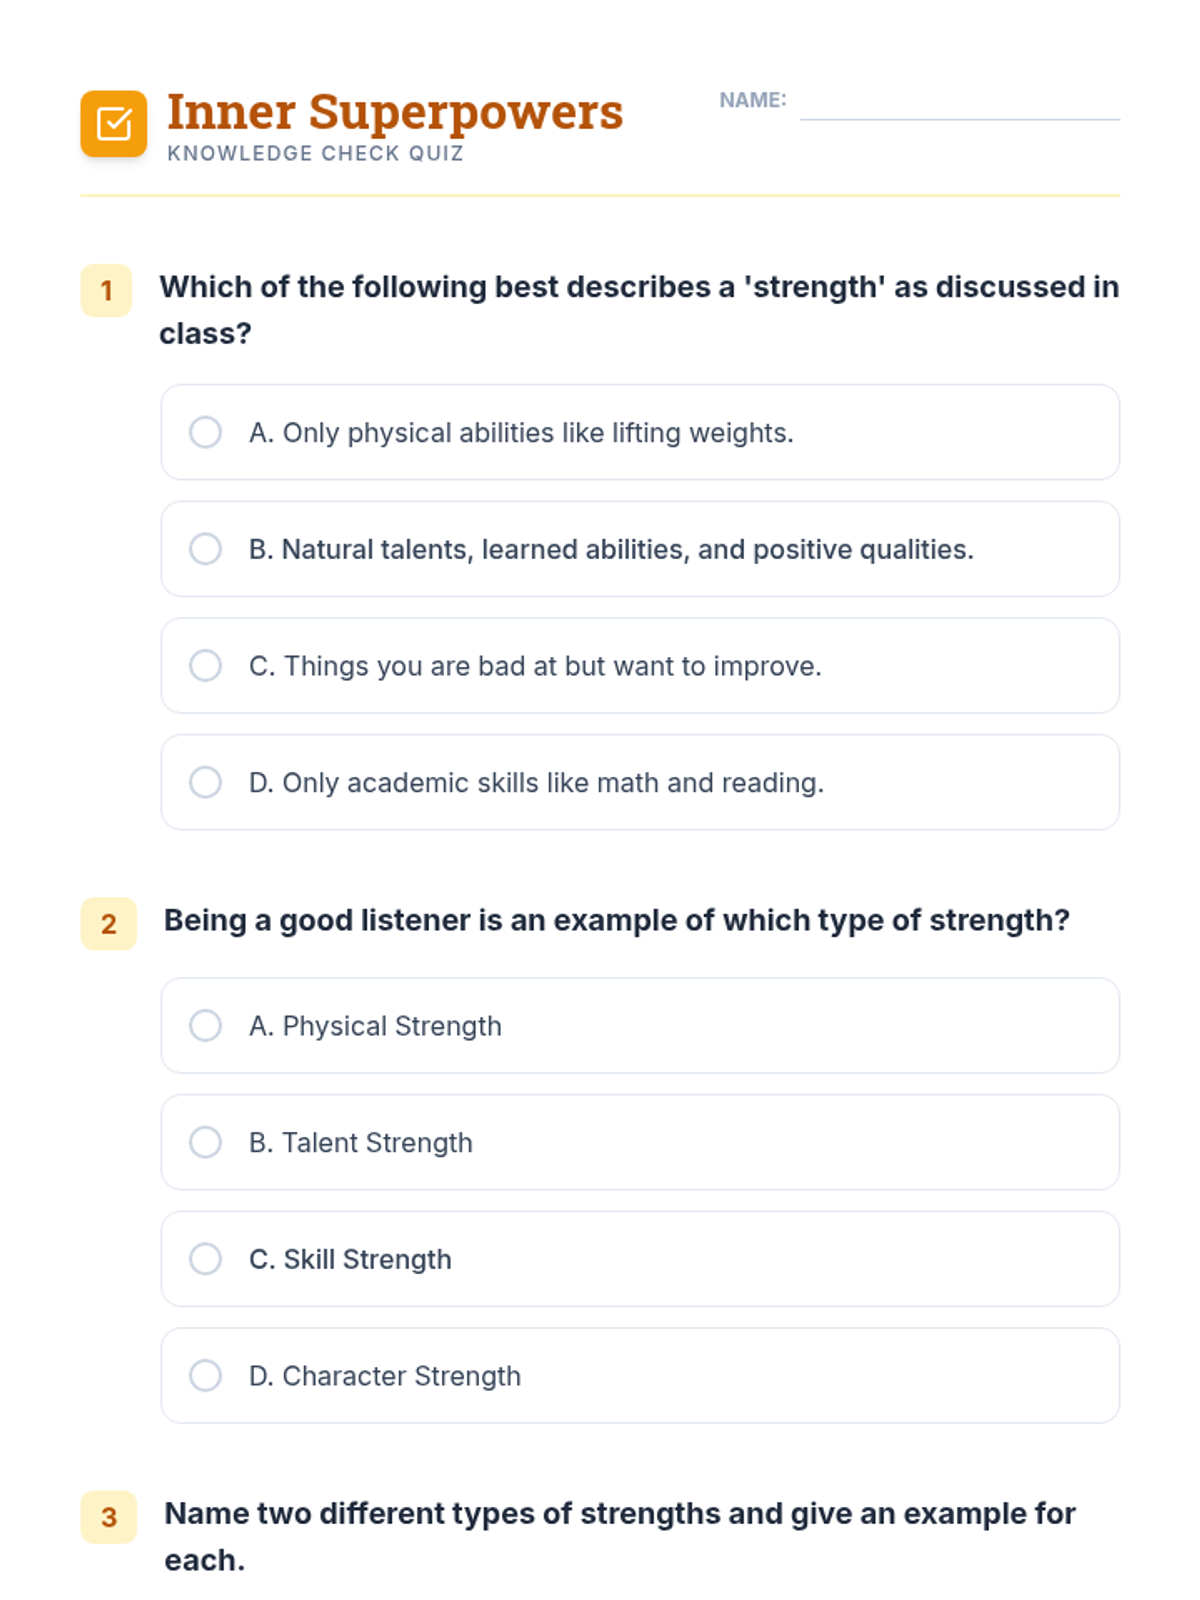This screenshot has height=1600, width=1200.
Task: Click the question 2 number badge
Action: pos(108,924)
